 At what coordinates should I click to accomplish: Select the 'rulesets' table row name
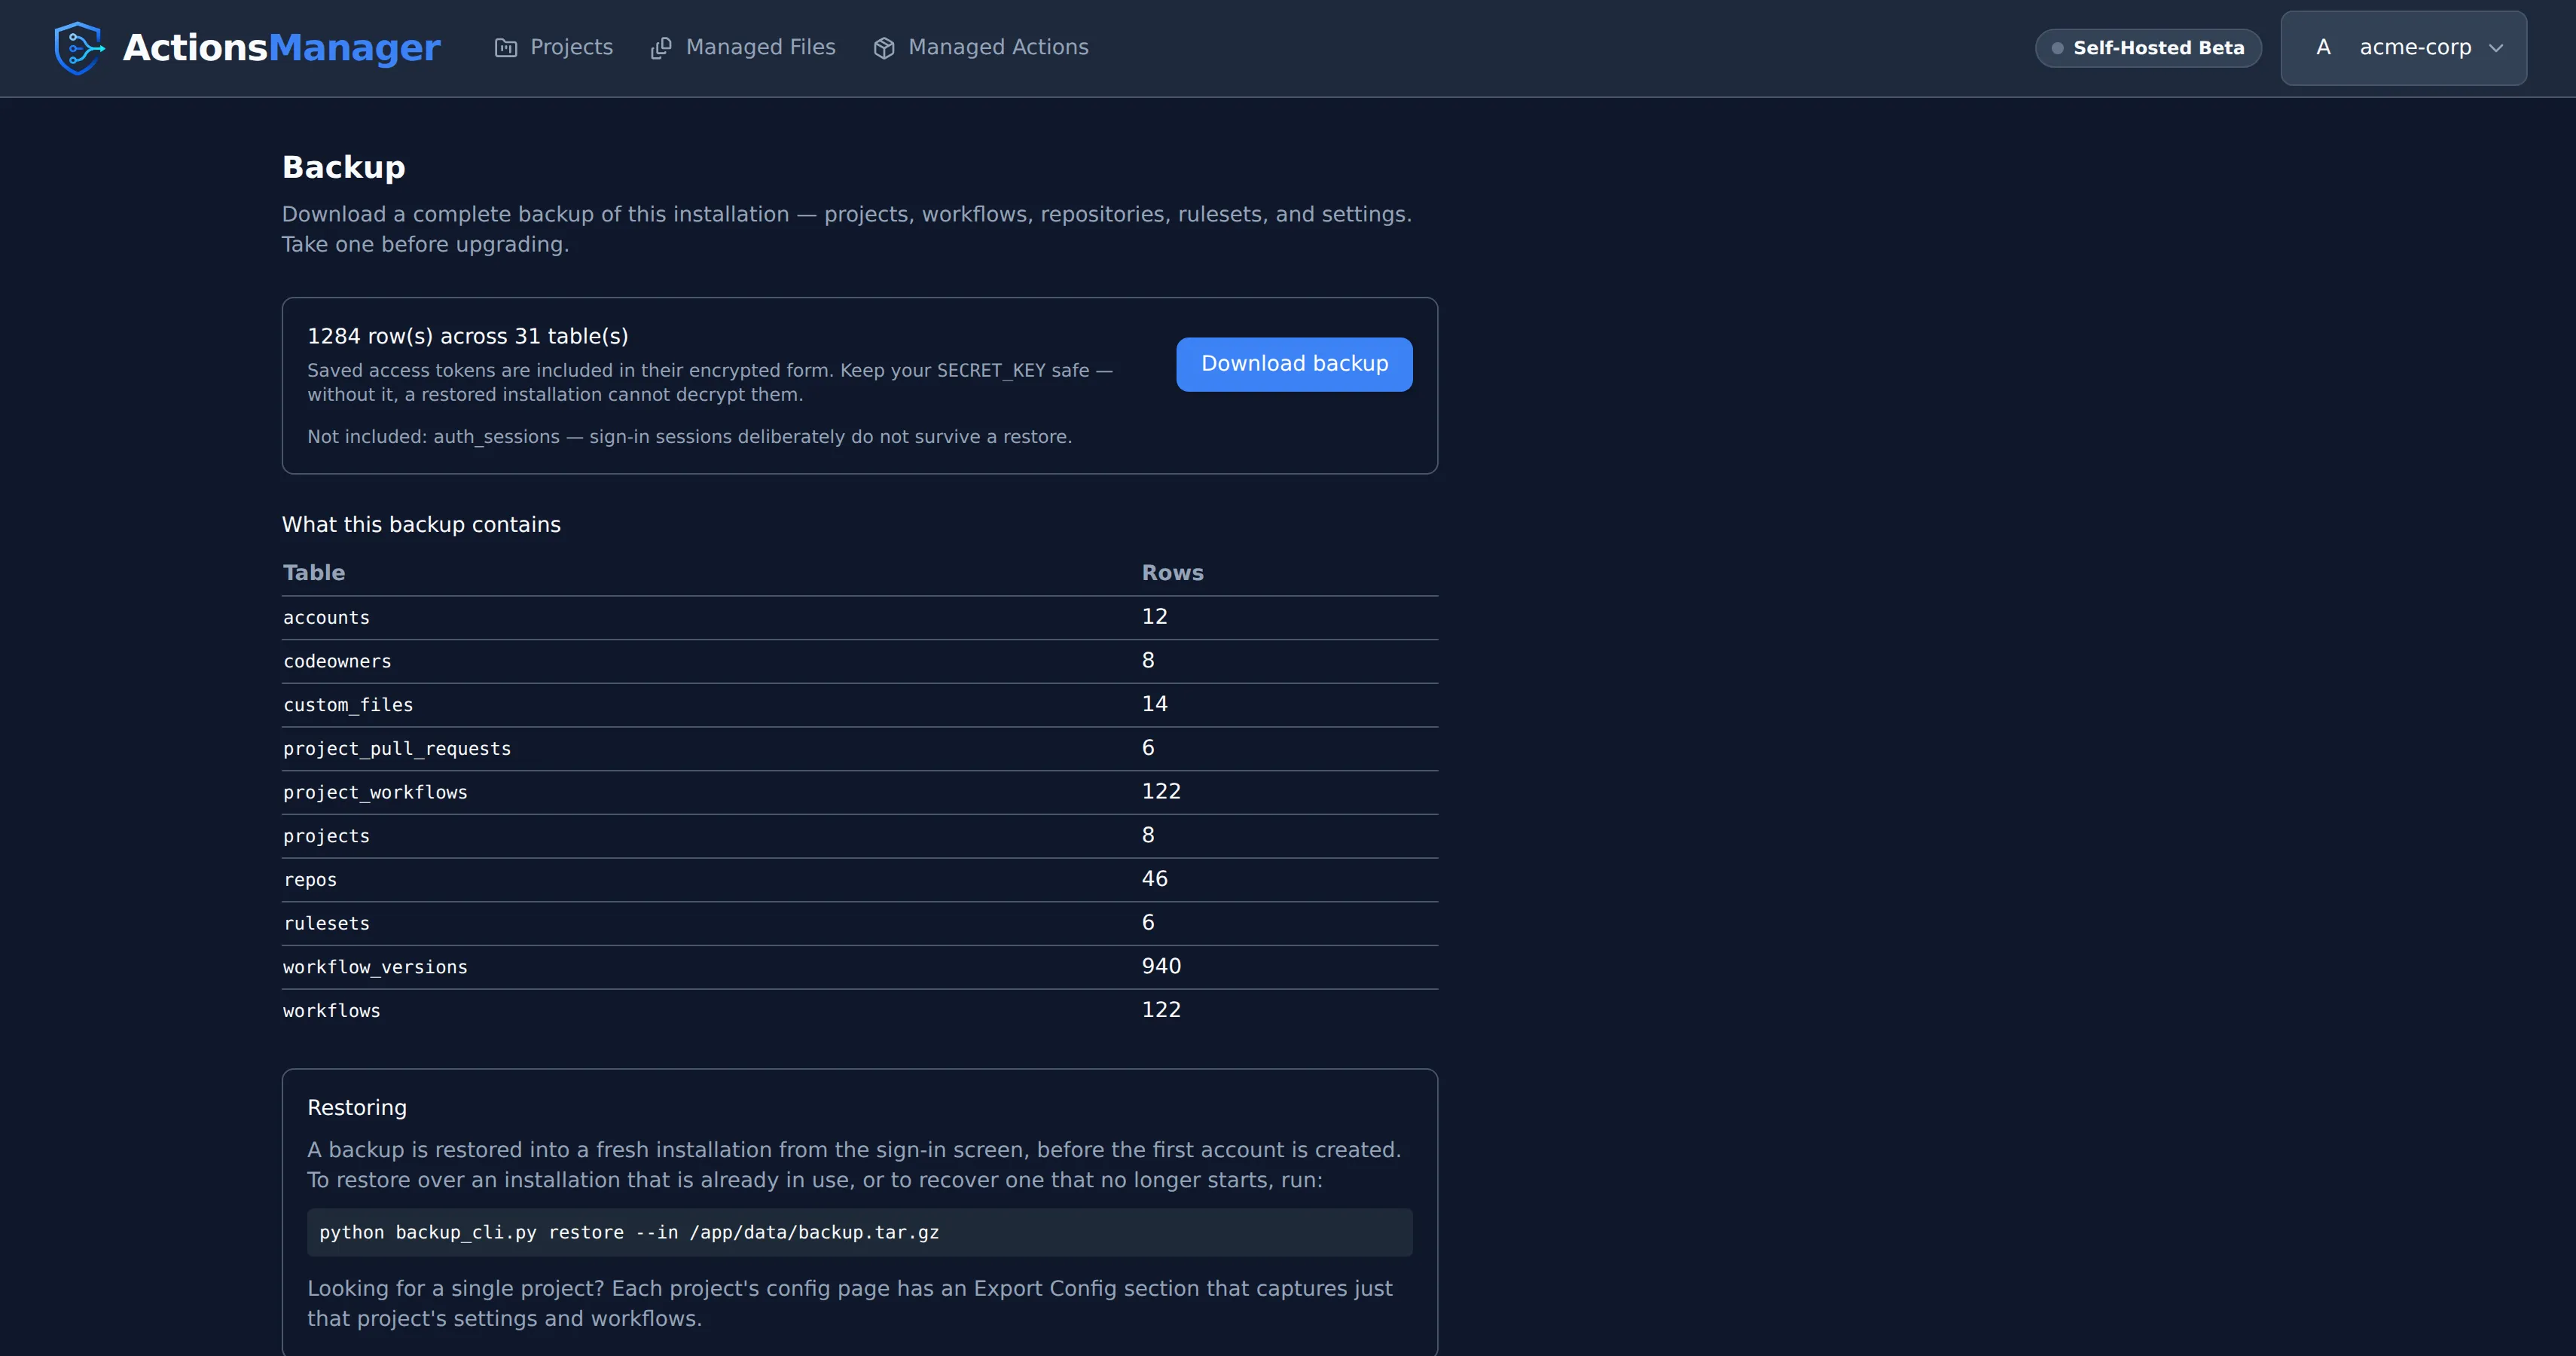(x=326, y=924)
